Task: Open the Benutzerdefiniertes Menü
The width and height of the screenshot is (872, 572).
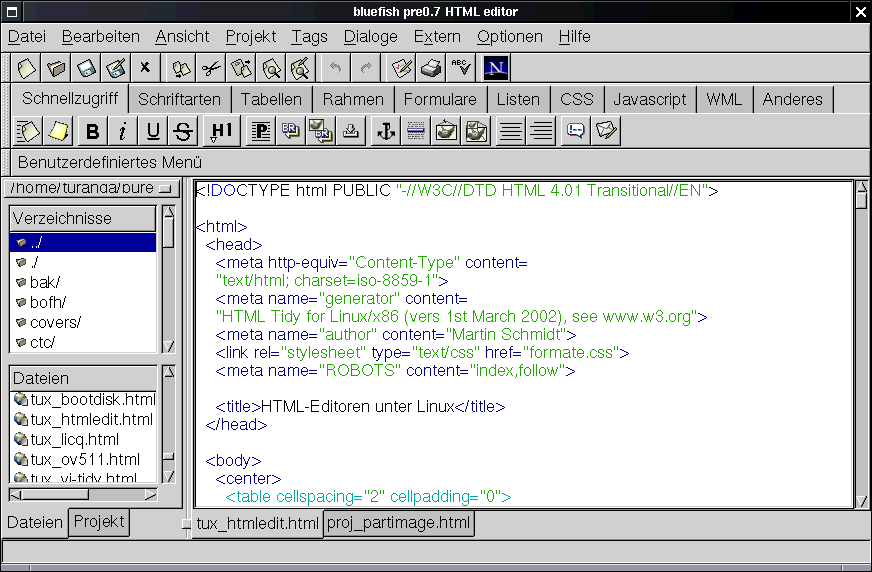Action: pos(110,163)
